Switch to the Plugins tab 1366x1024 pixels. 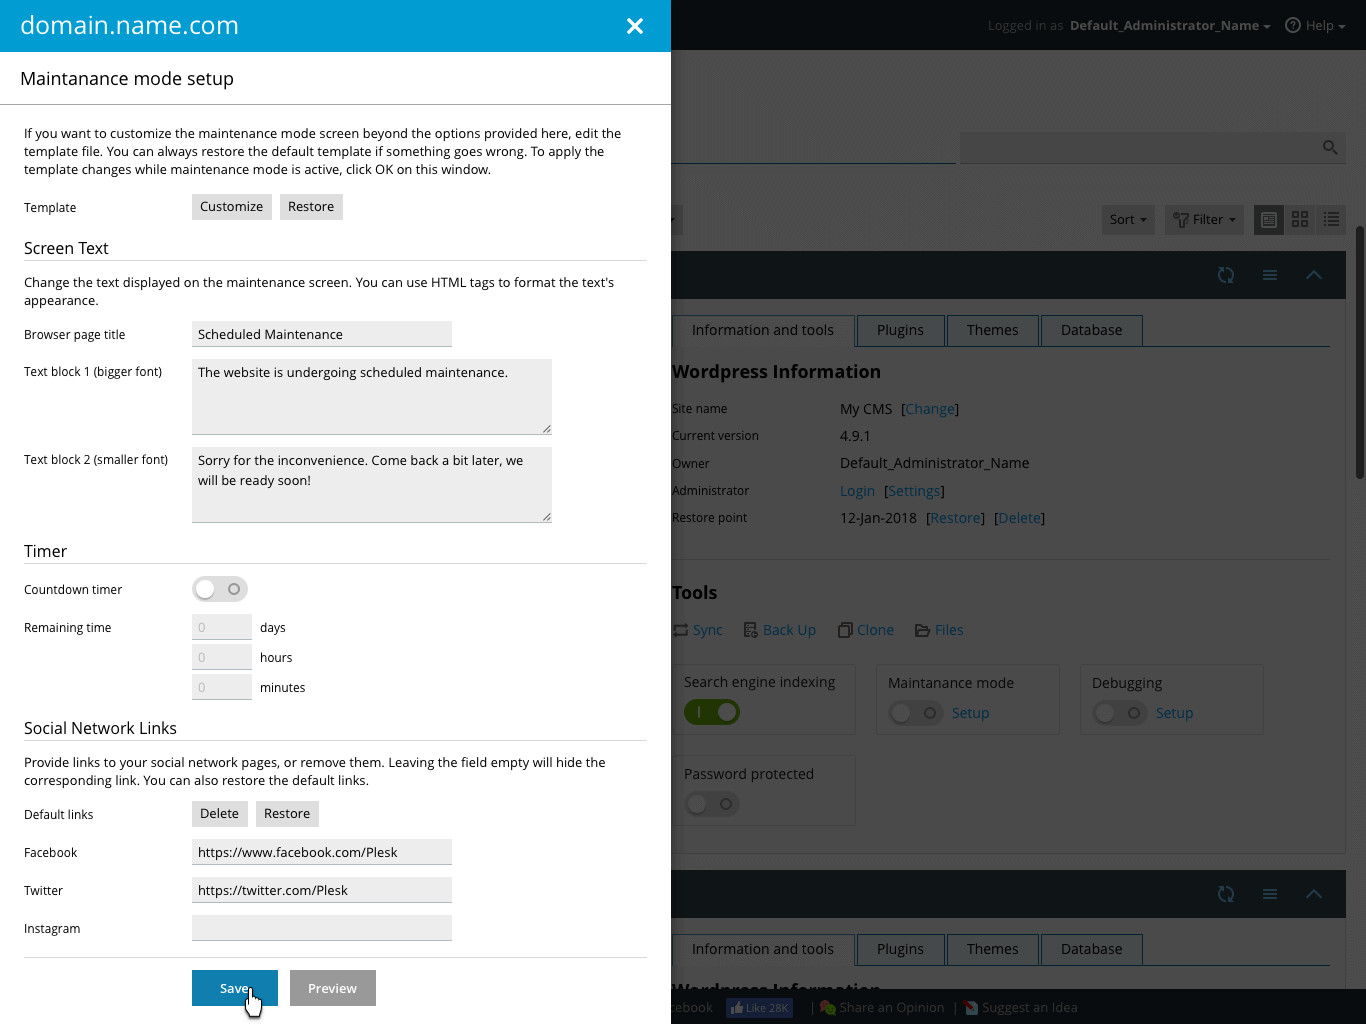point(900,330)
